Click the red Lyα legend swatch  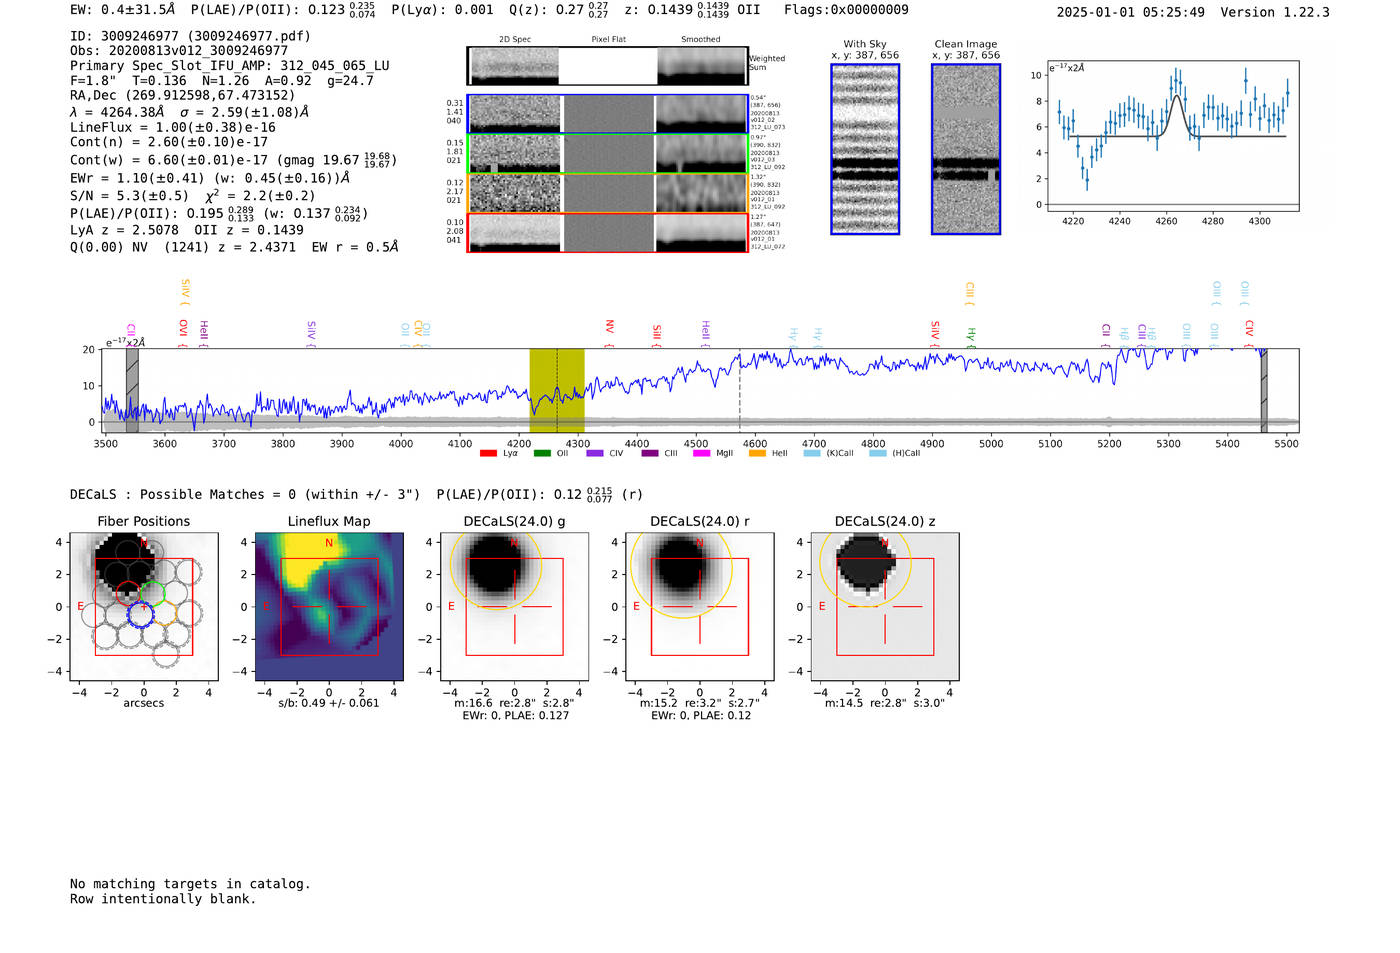point(488,453)
